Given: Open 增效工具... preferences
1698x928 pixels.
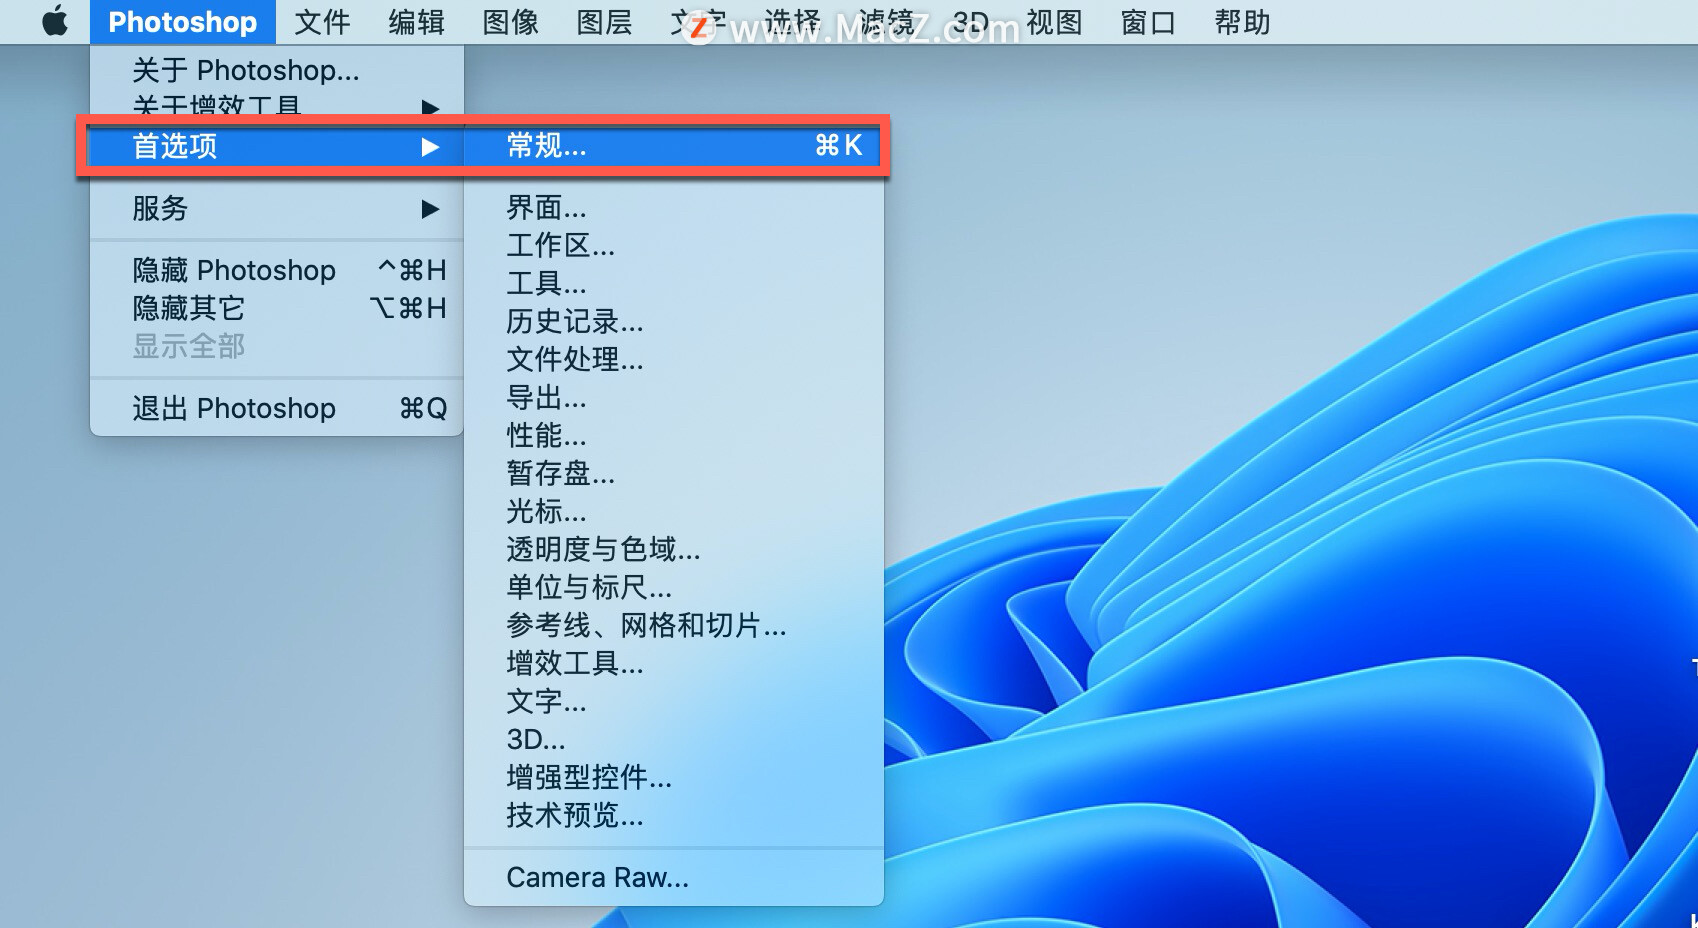Looking at the screenshot, I should tap(674, 664).
